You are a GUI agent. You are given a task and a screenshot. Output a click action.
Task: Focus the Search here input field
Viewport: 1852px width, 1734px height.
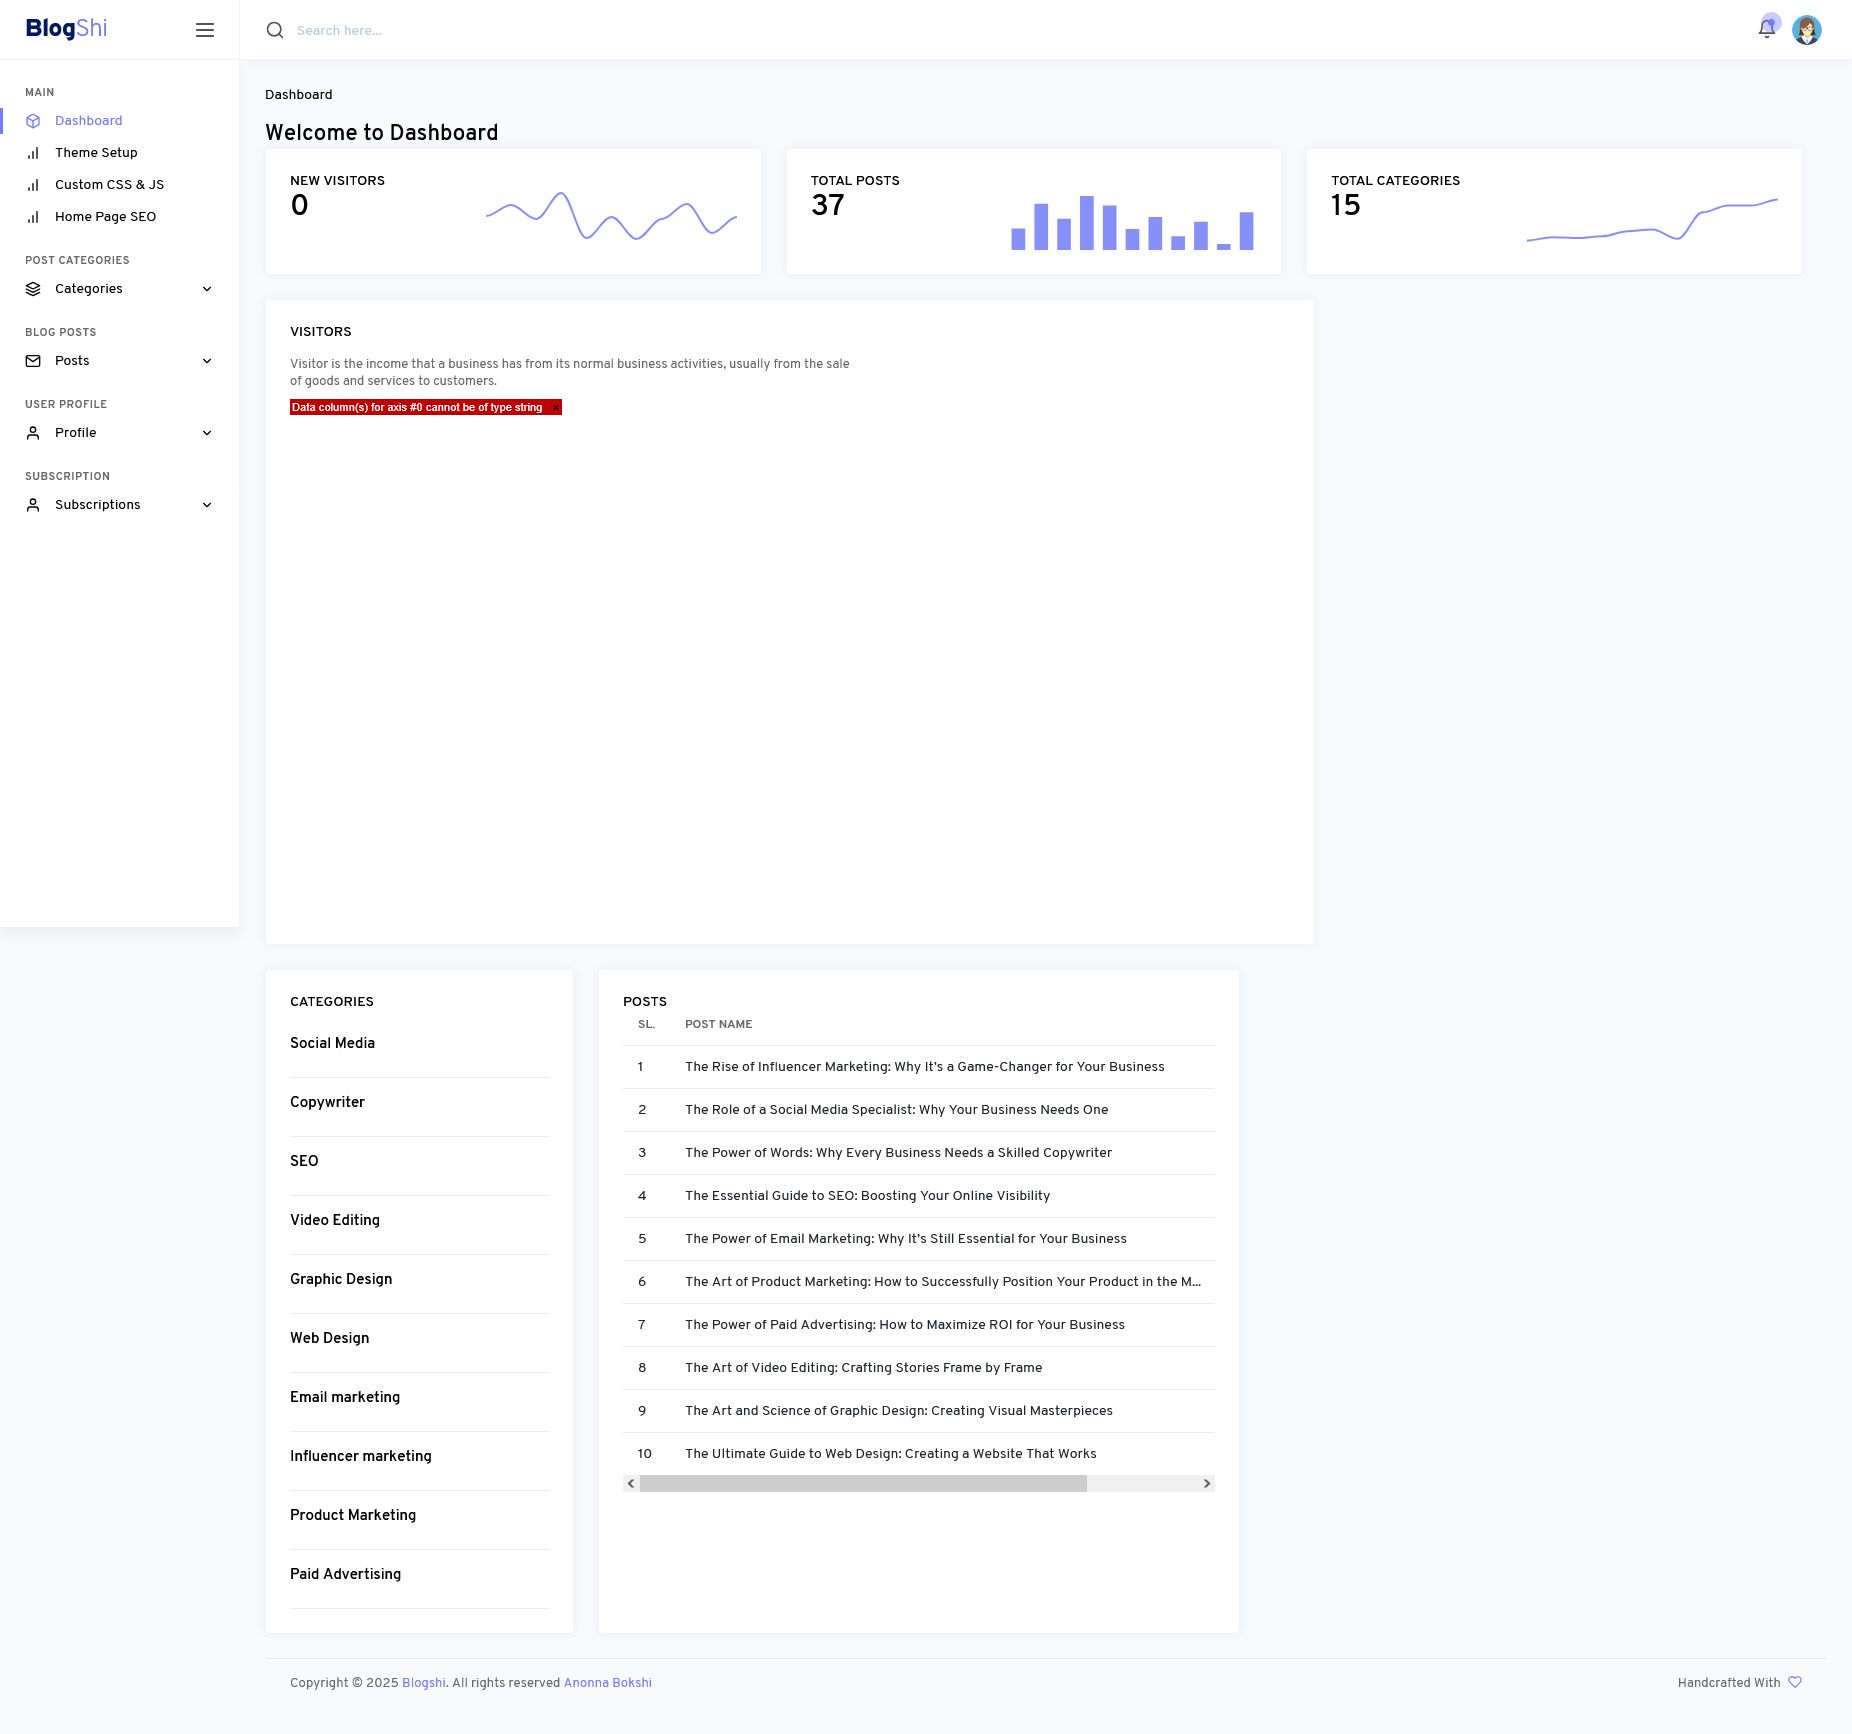click(600, 31)
